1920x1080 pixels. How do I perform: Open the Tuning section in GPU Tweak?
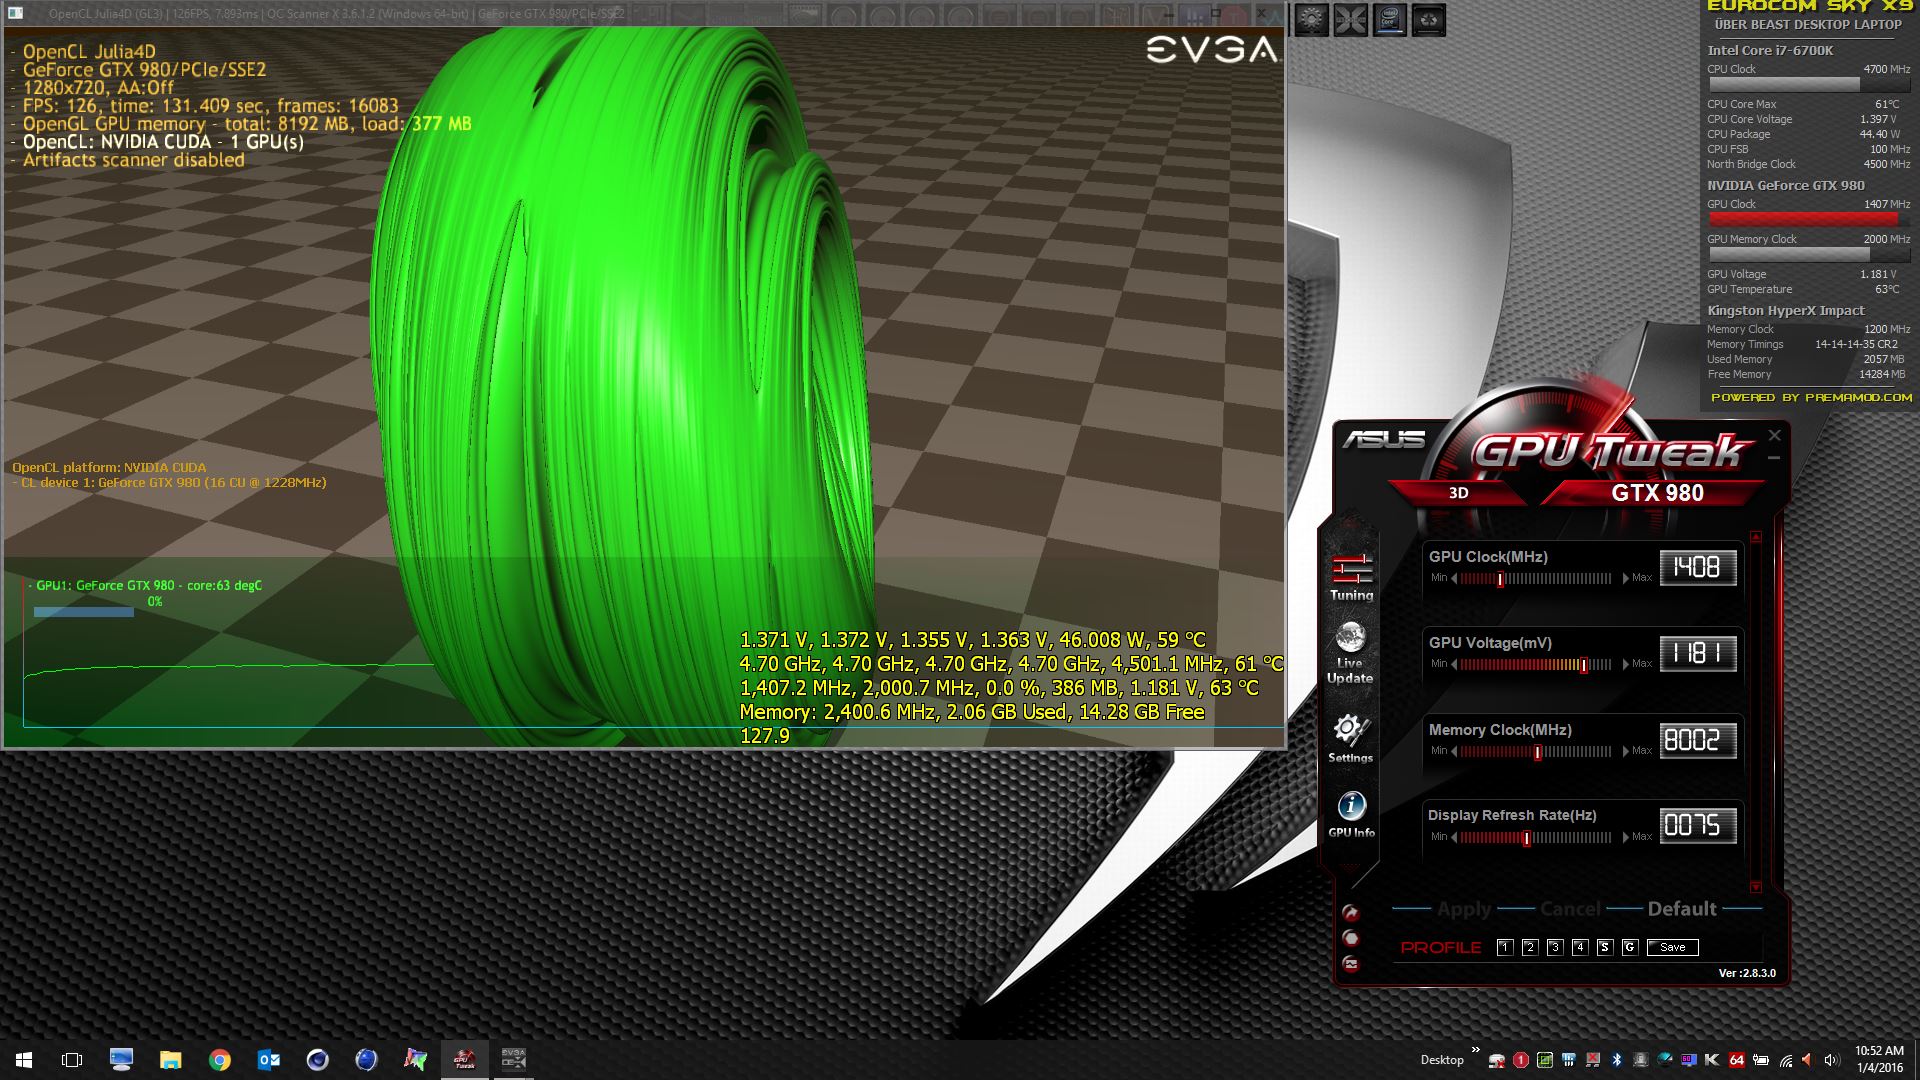(x=1351, y=577)
